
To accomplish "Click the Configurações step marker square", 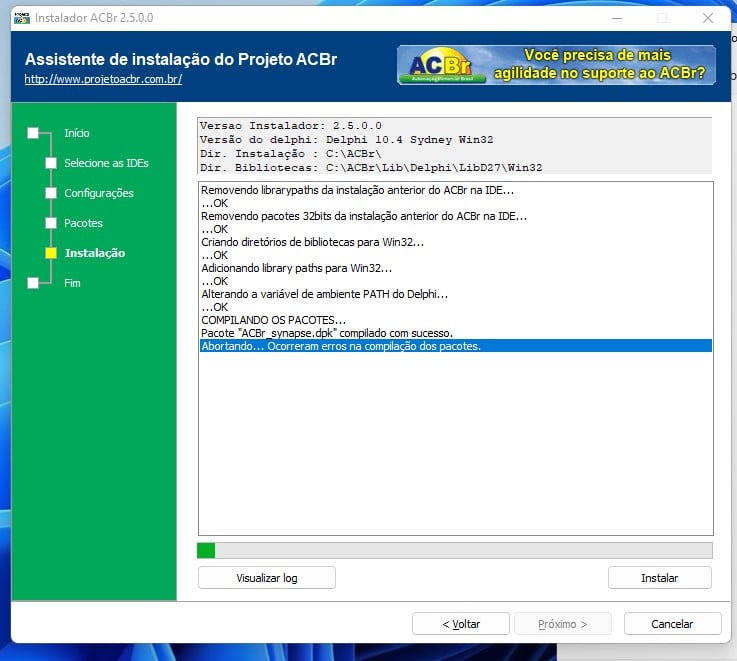I will pos(51,193).
